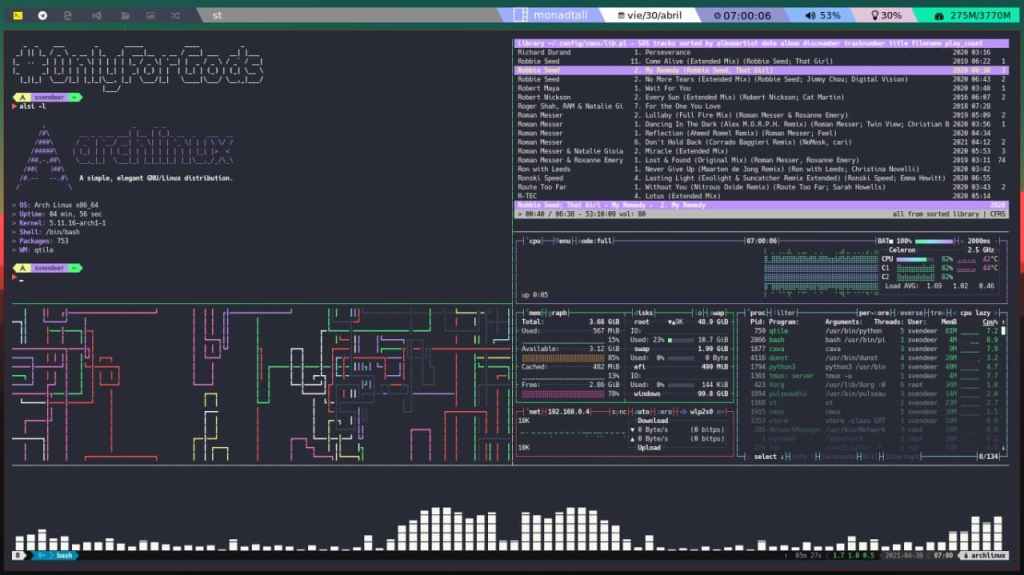
Task: Open the bpytop menu option
Action: click(563, 240)
